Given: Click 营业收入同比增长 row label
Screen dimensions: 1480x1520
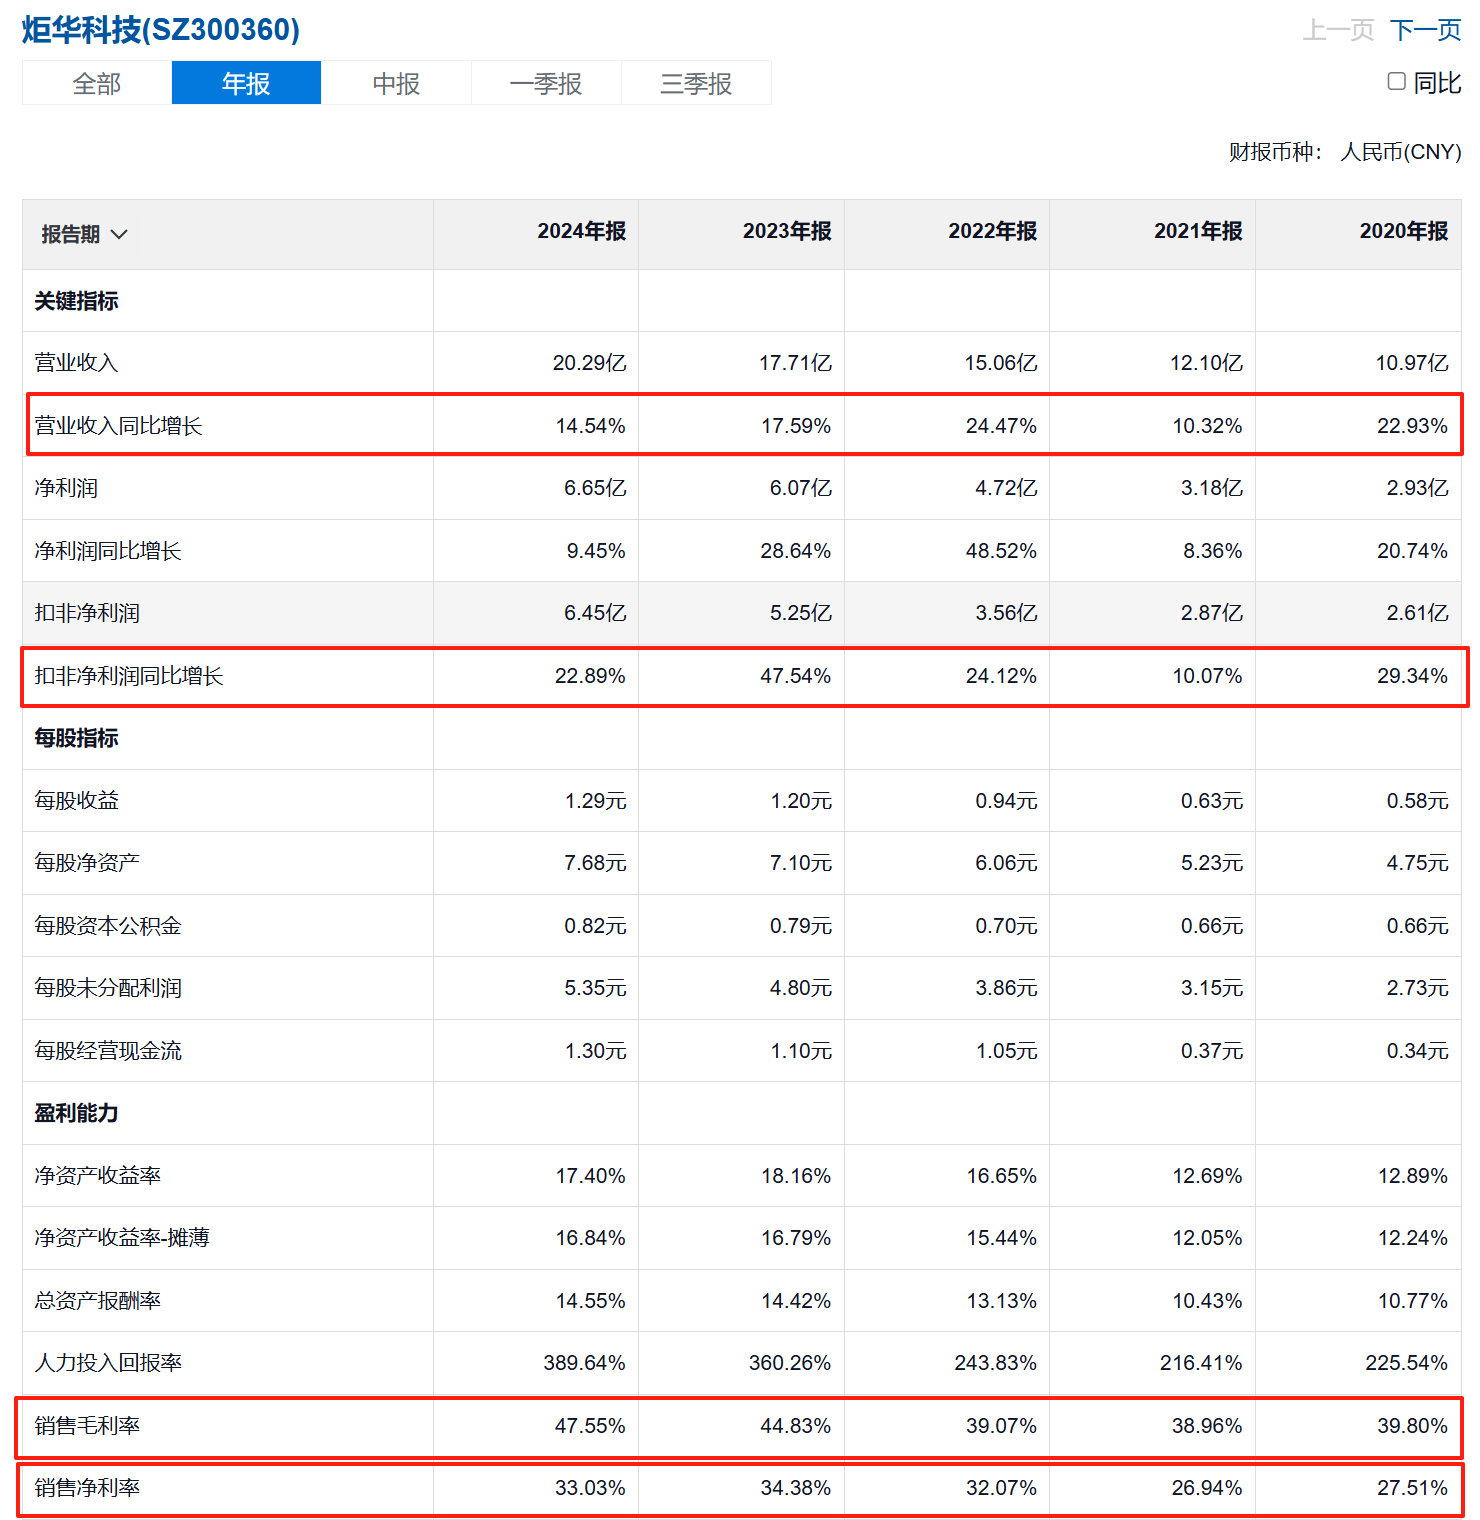Looking at the screenshot, I should click(x=118, y=426).
